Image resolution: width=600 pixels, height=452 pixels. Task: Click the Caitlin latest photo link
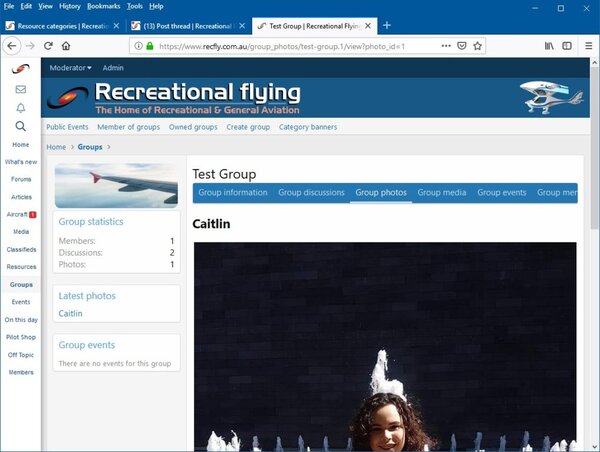(x=71, y=313)
